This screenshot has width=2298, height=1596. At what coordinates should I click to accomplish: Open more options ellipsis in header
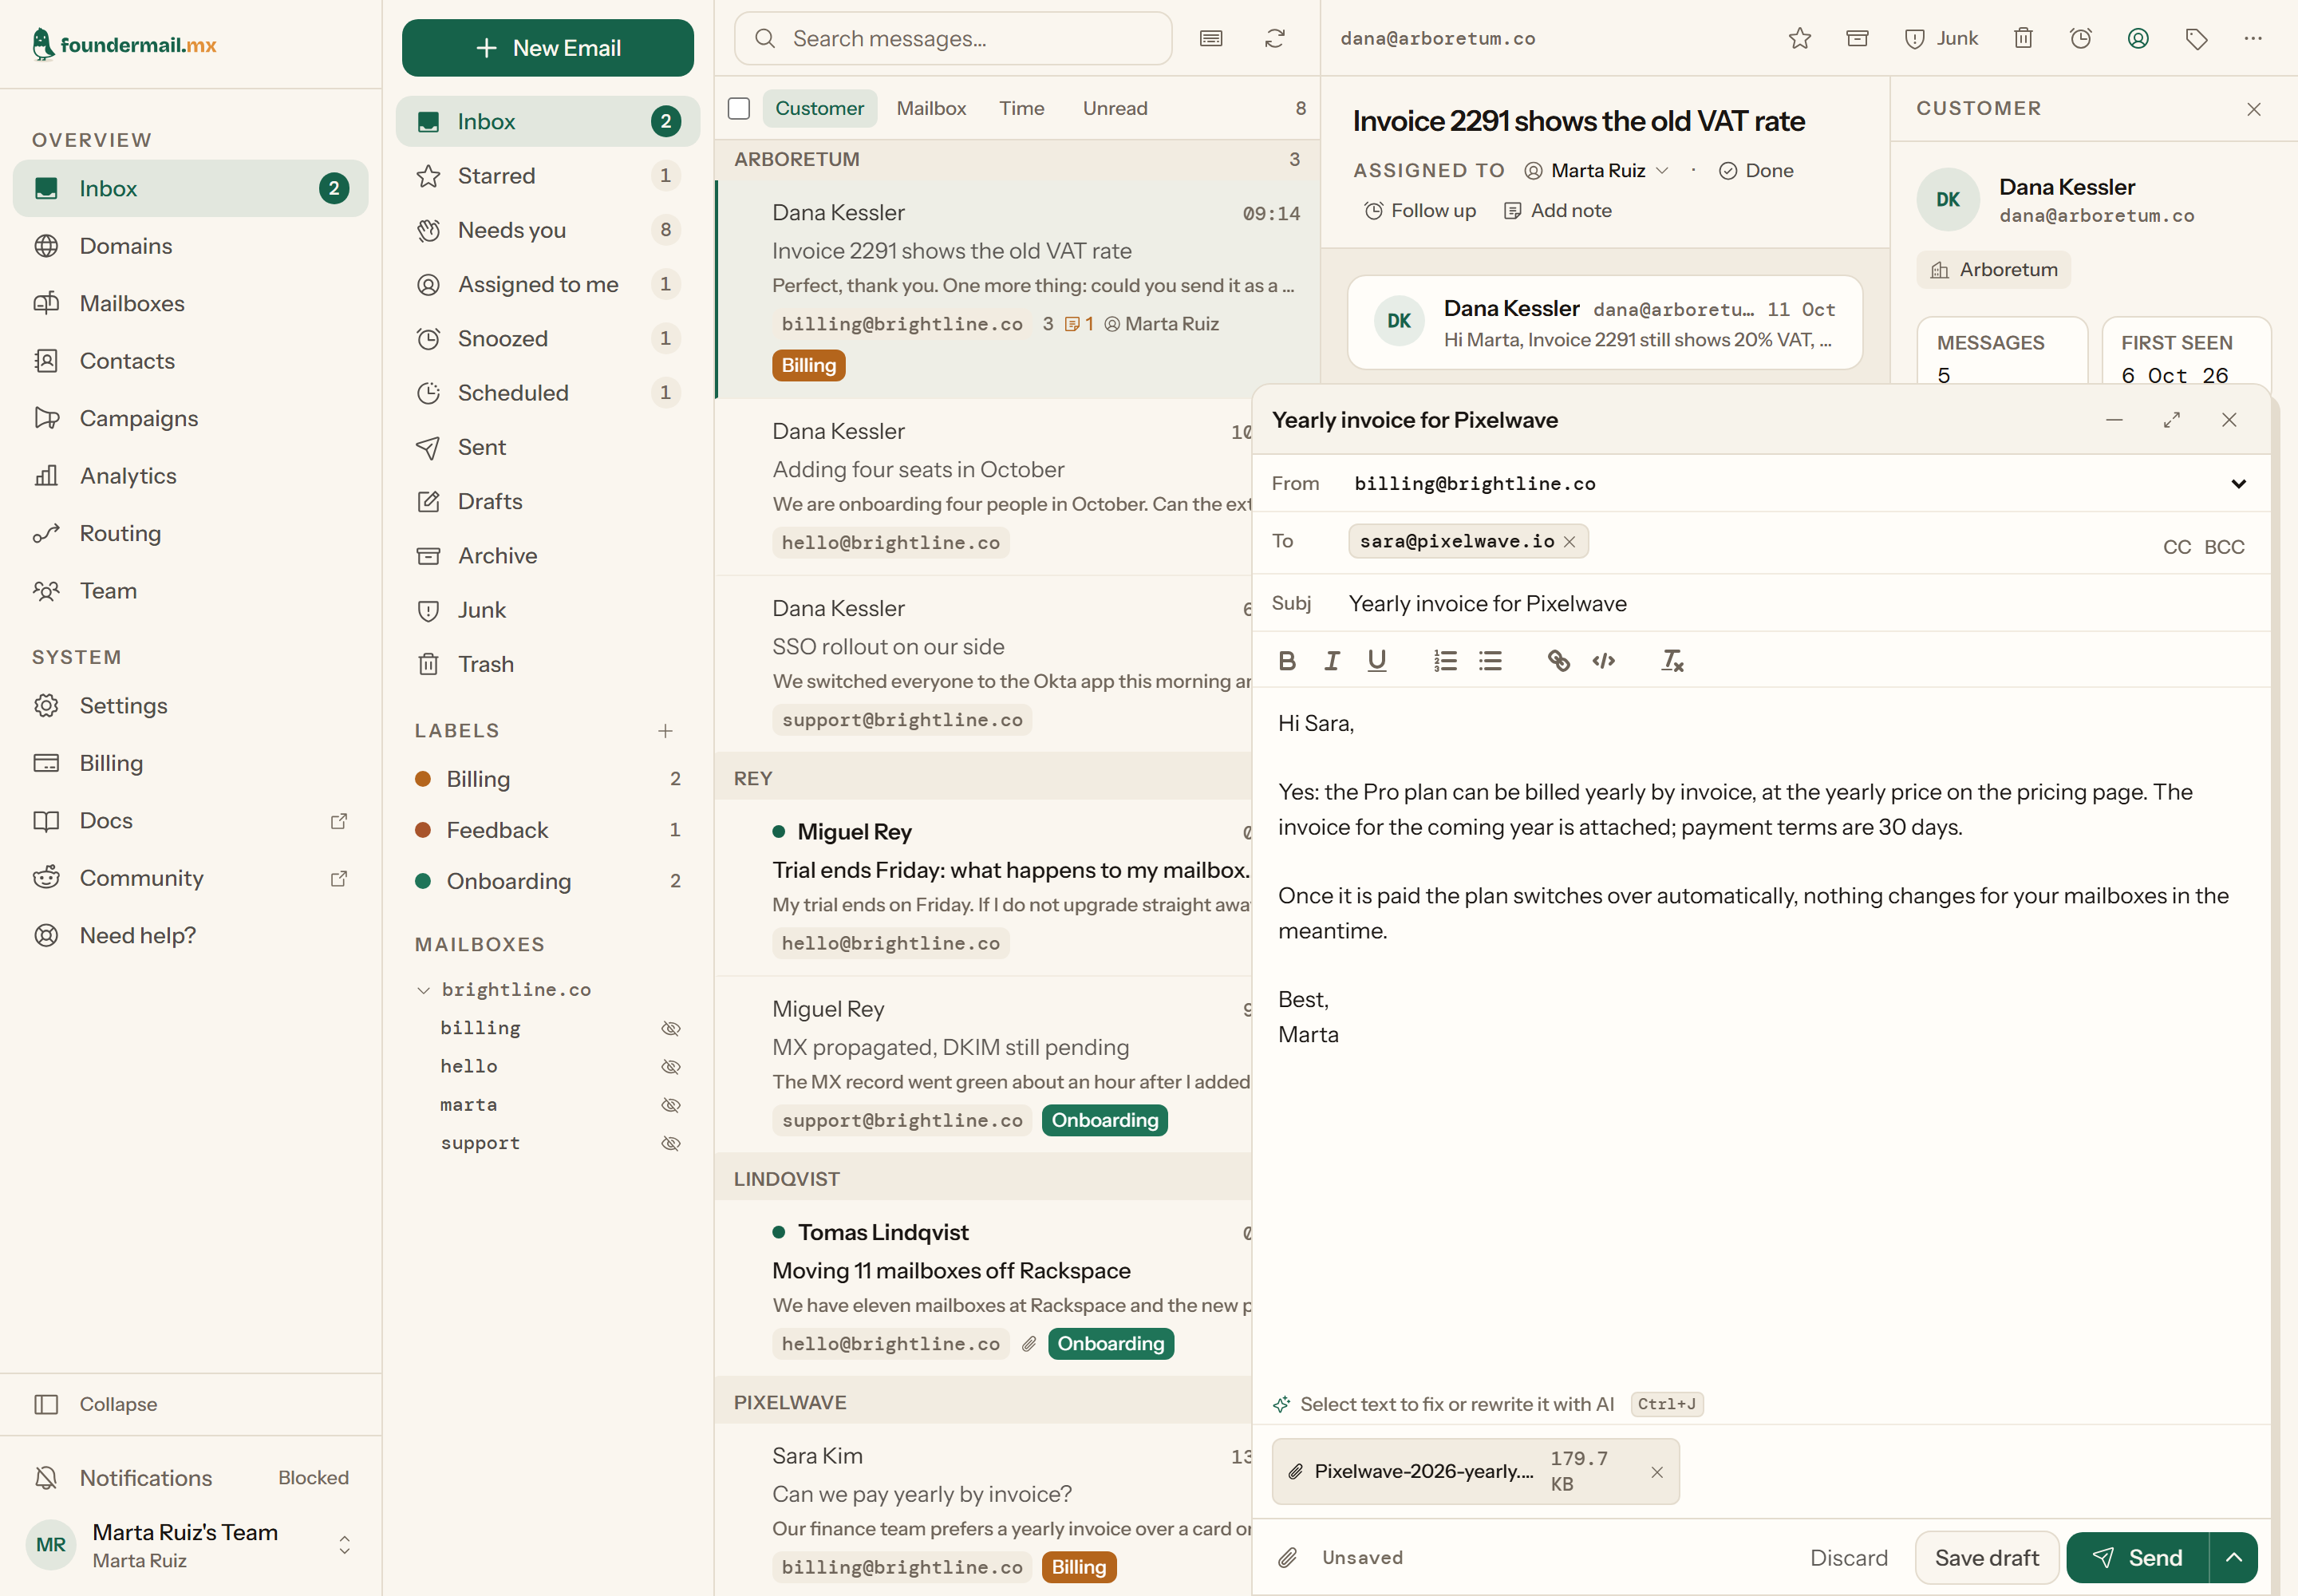(x=2253, y=39)
